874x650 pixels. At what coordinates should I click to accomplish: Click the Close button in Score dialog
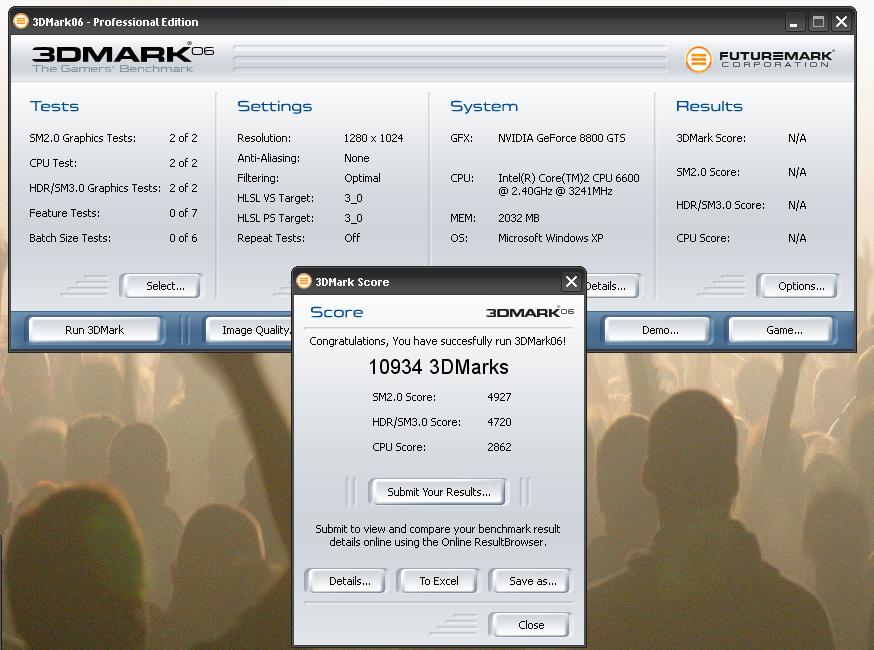pyautogui.click(x=530, y=625)
